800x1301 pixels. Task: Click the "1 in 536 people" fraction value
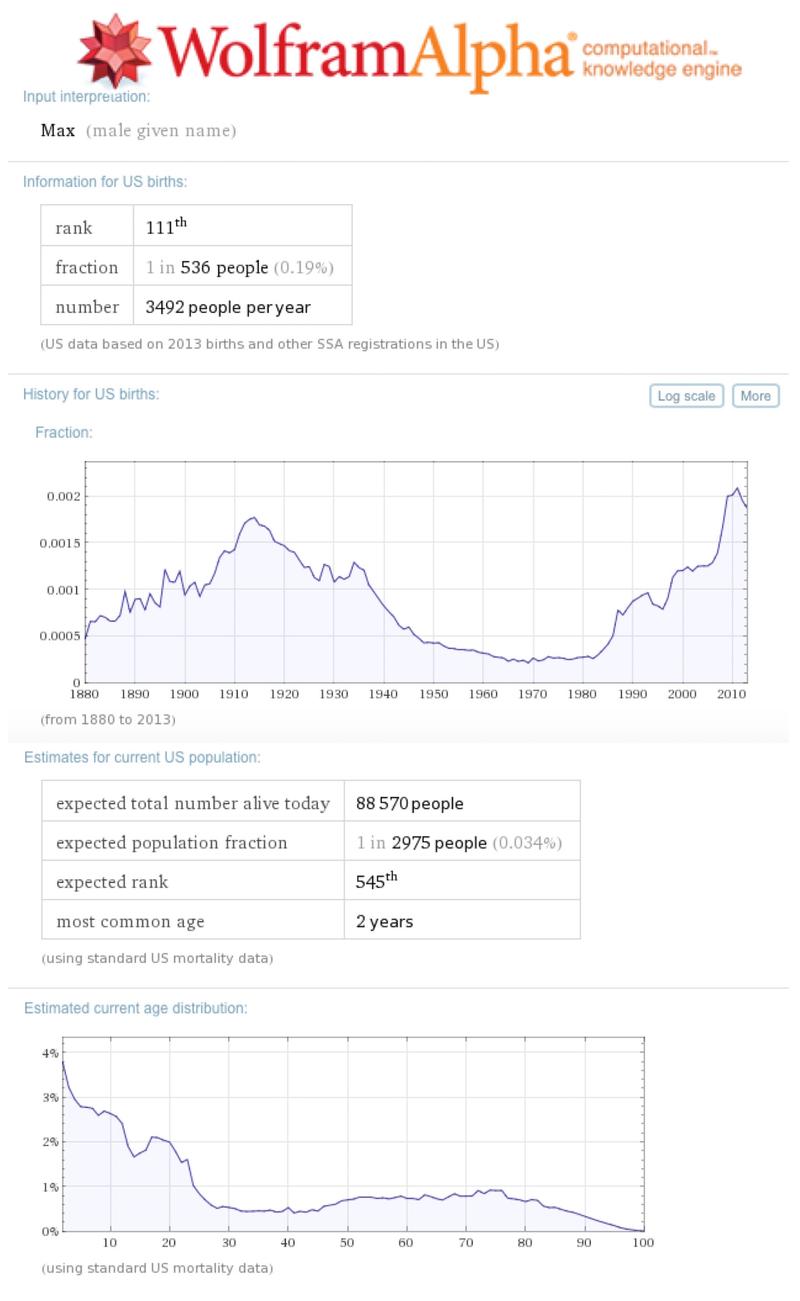tap(206, 267)
